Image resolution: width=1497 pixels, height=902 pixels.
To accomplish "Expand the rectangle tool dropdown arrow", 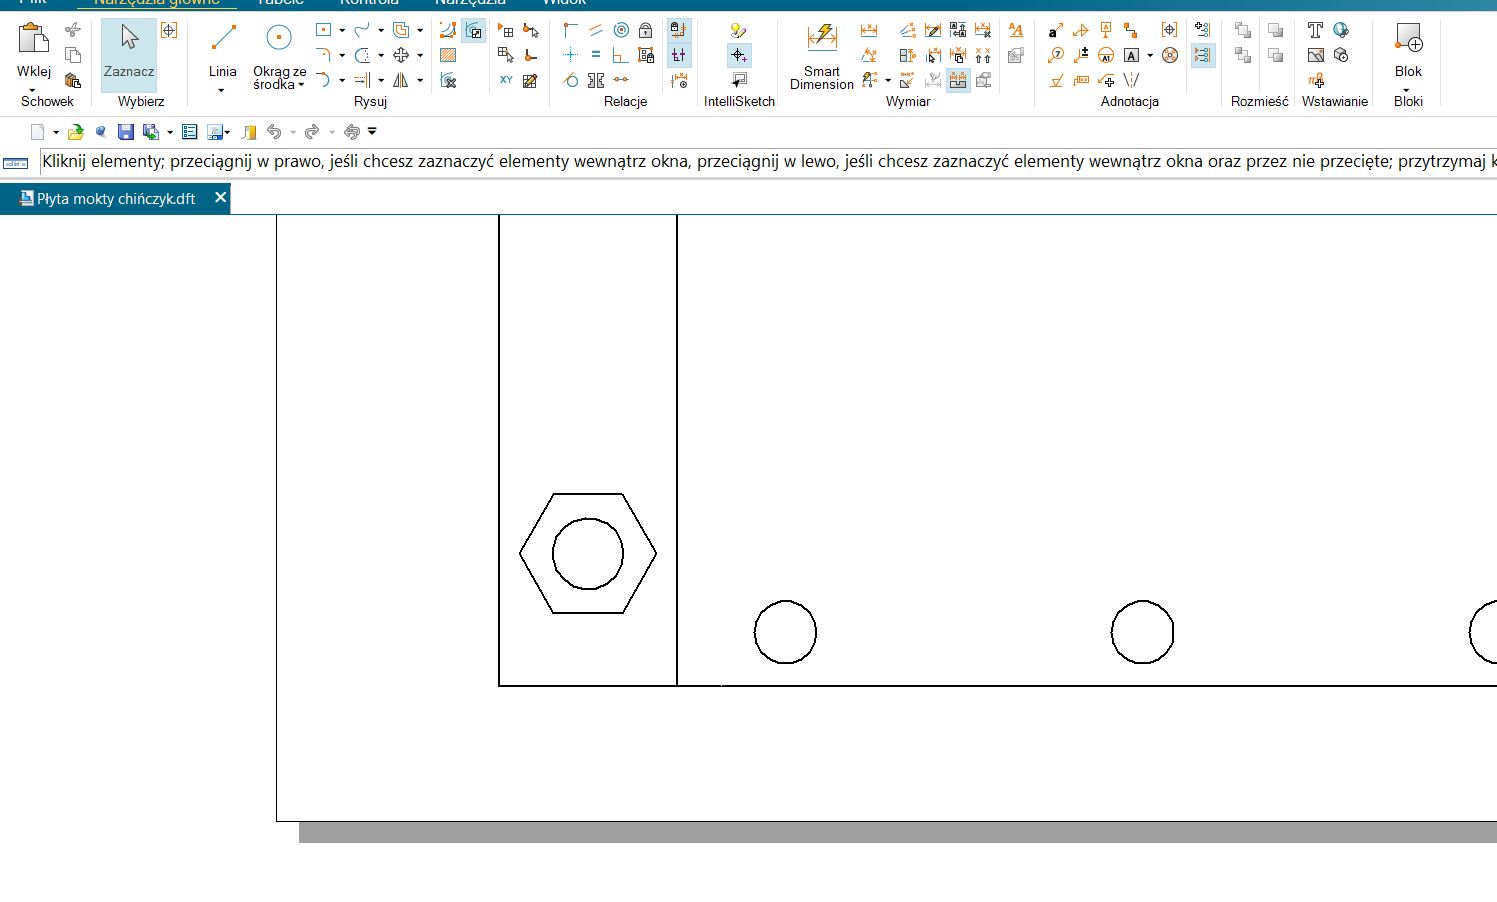I will pyautogui.click(x=342, y=30).
